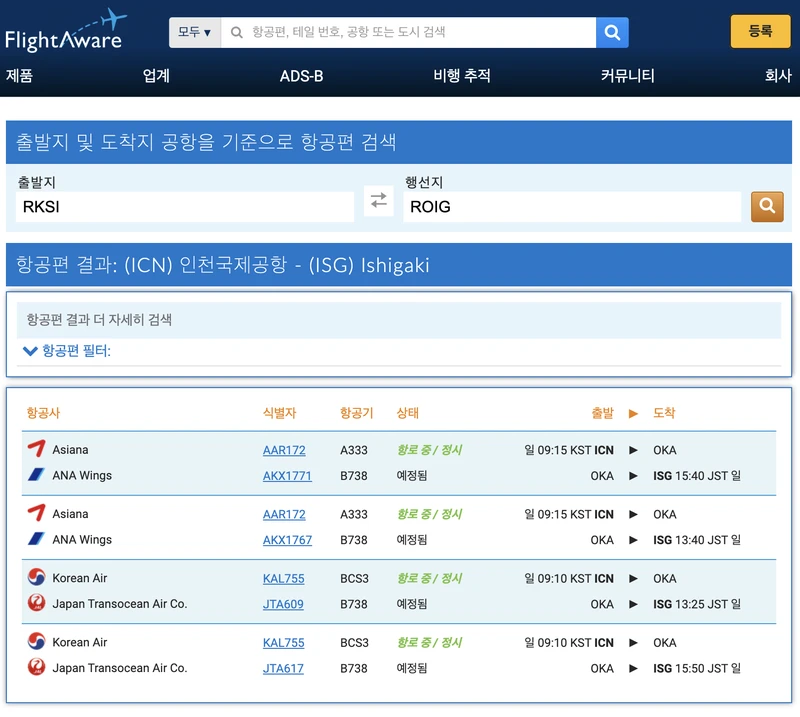
Task: Click the blue magnifier search button in header
Action: (x=612, y=33)
